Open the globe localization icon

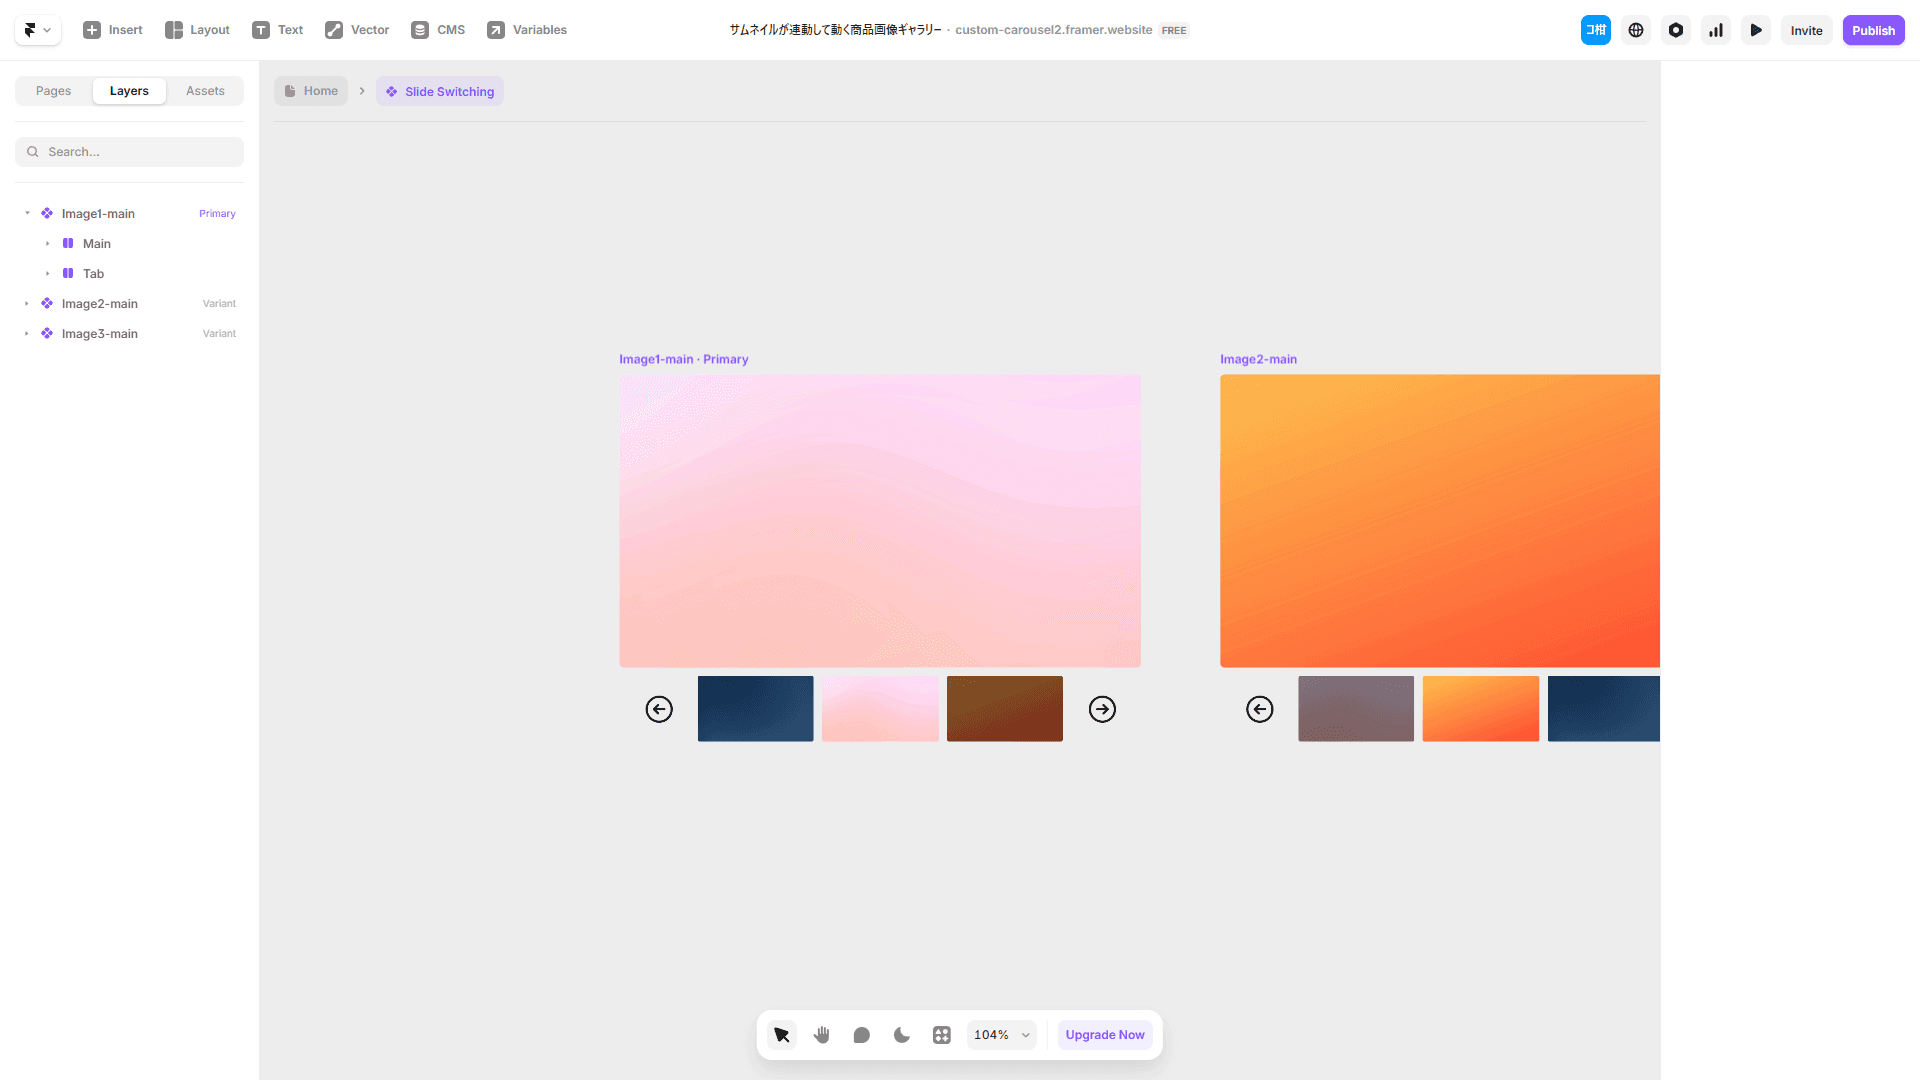[x=1636, y=30]
